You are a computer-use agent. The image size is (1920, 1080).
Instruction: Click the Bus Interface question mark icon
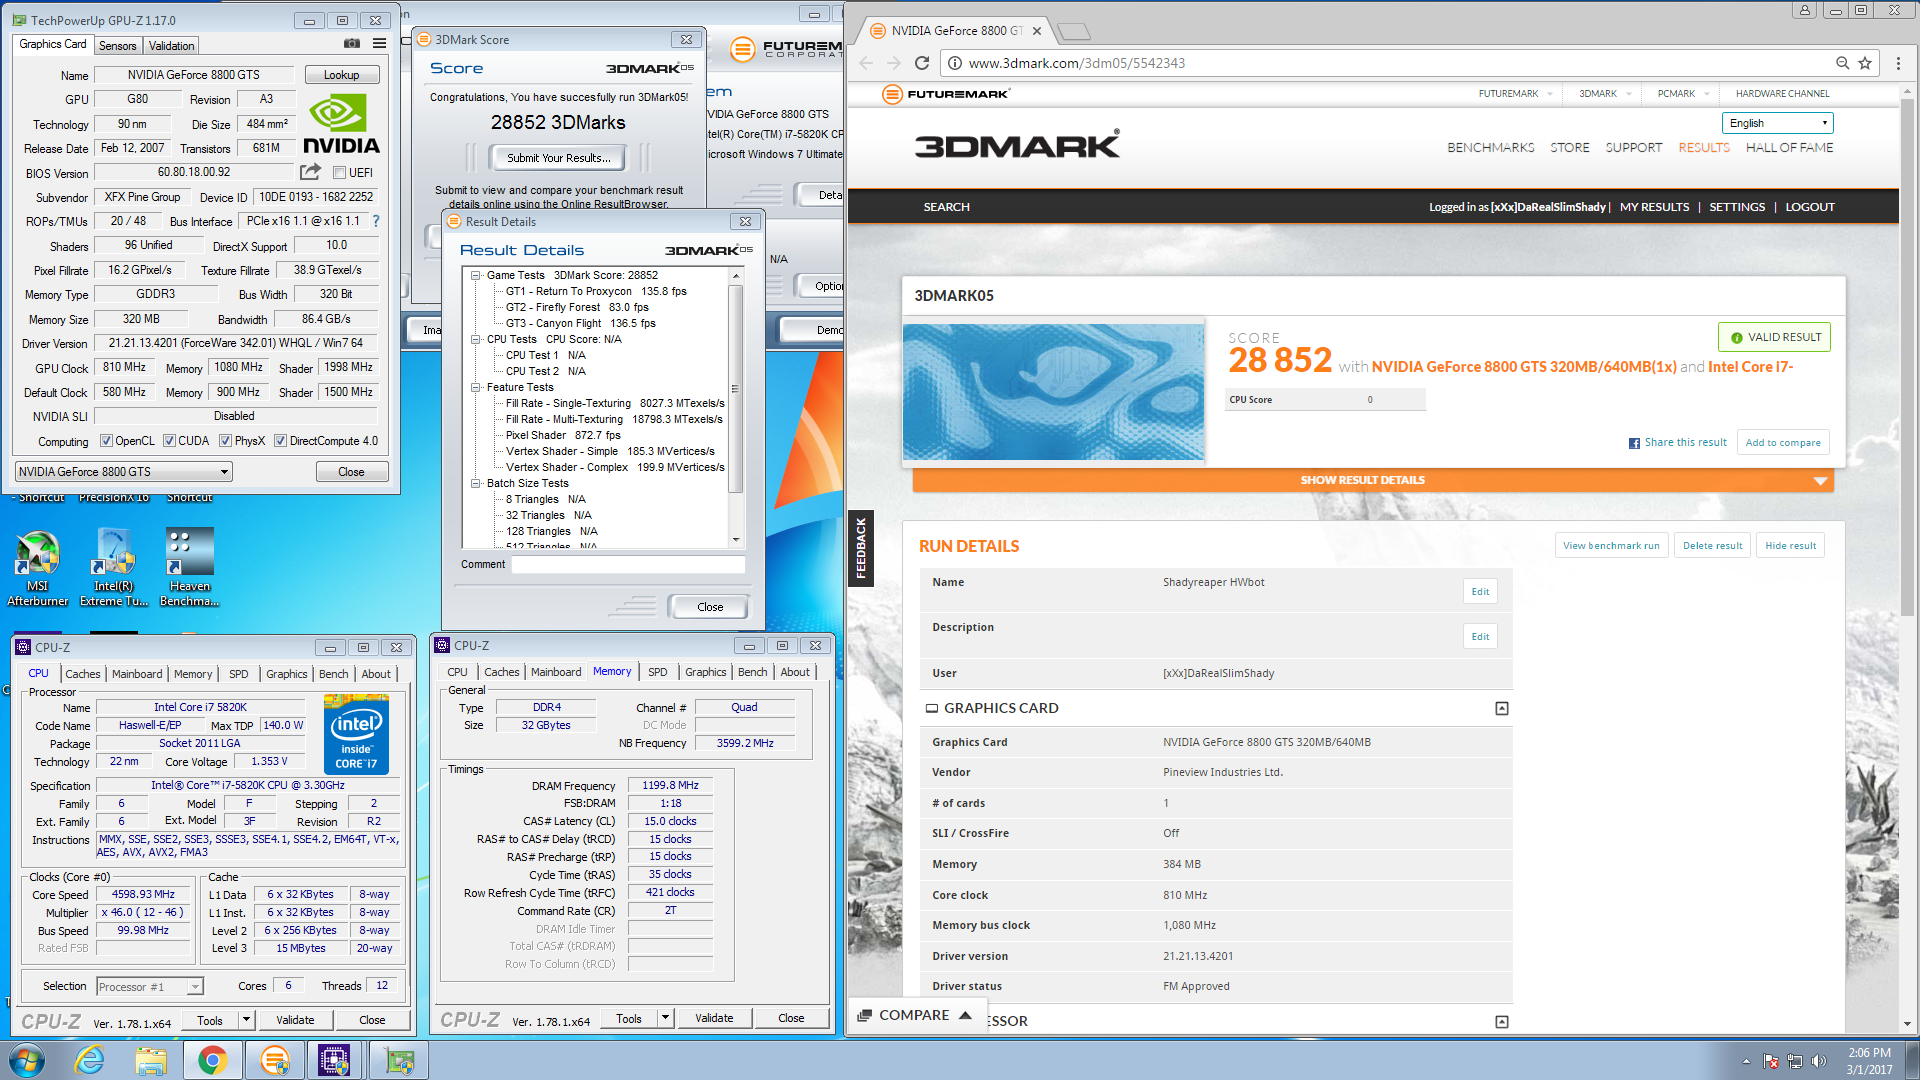(x=376, y=221)
